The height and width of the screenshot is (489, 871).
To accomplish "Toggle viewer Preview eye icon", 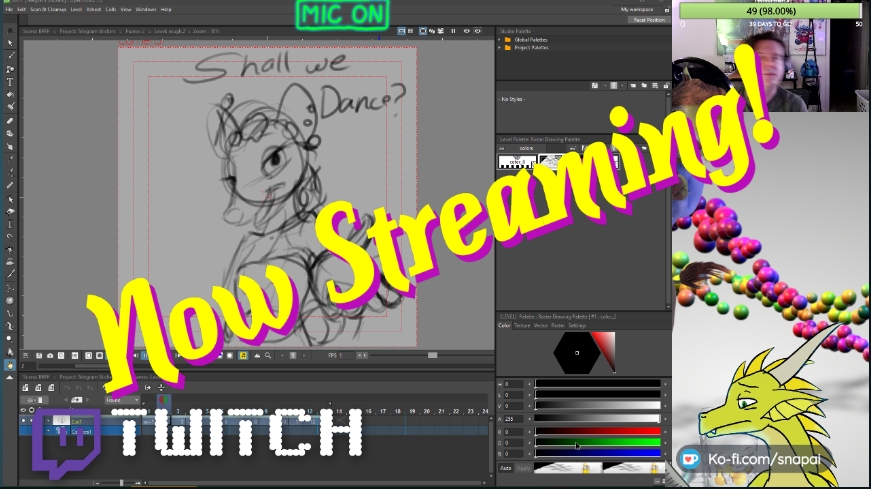I will pyautogui.click(x=467, y=31).
